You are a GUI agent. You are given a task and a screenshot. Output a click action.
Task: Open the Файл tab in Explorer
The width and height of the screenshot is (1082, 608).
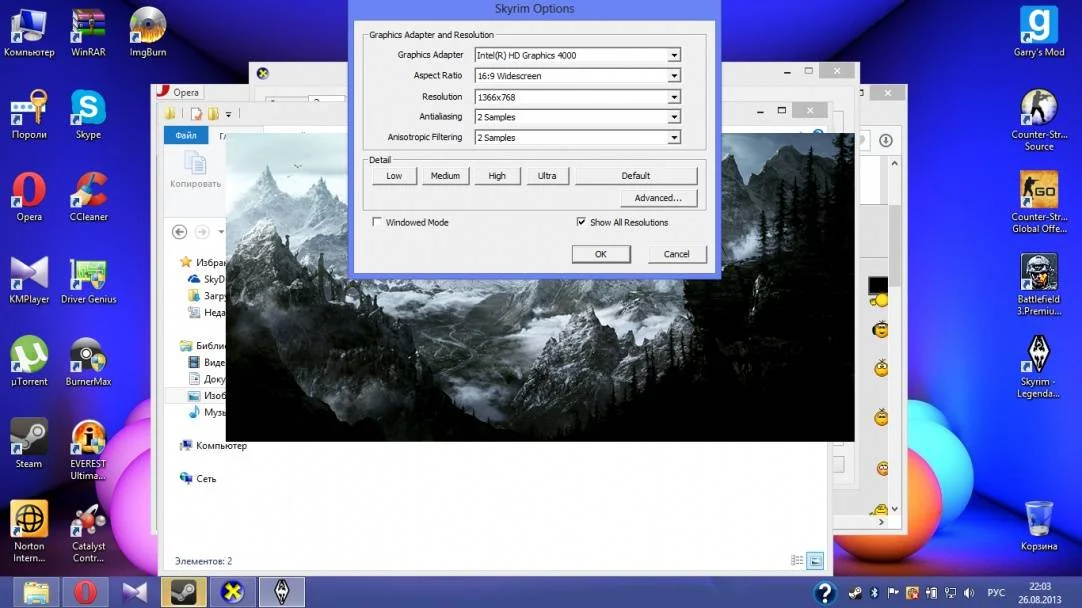pos(186,135)
